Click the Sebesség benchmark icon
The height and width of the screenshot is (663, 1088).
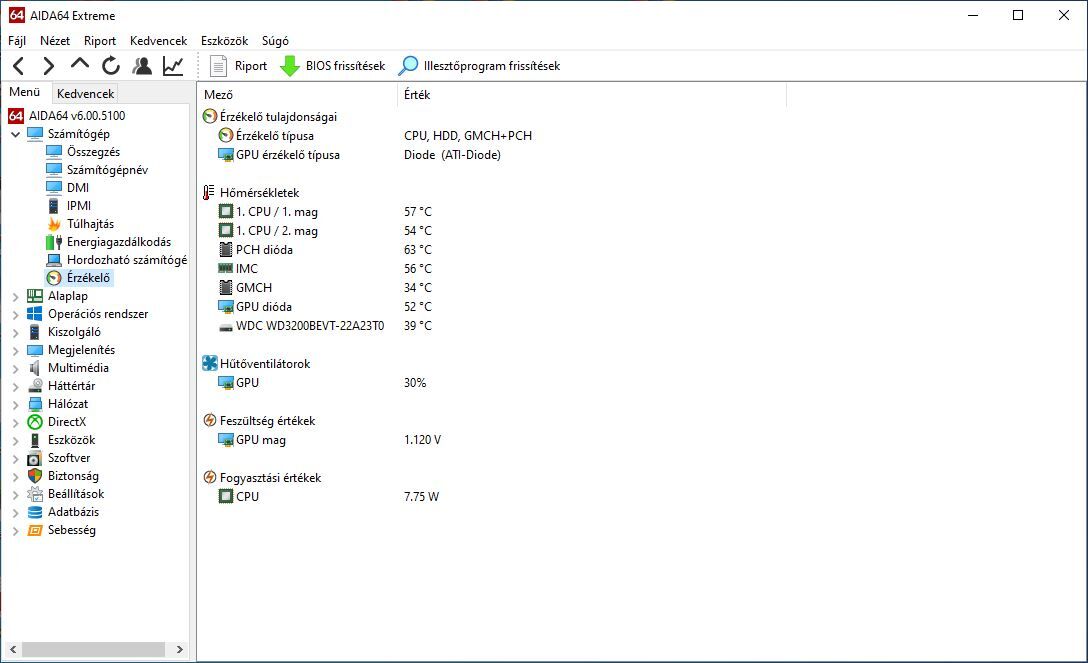click(35, 530)
